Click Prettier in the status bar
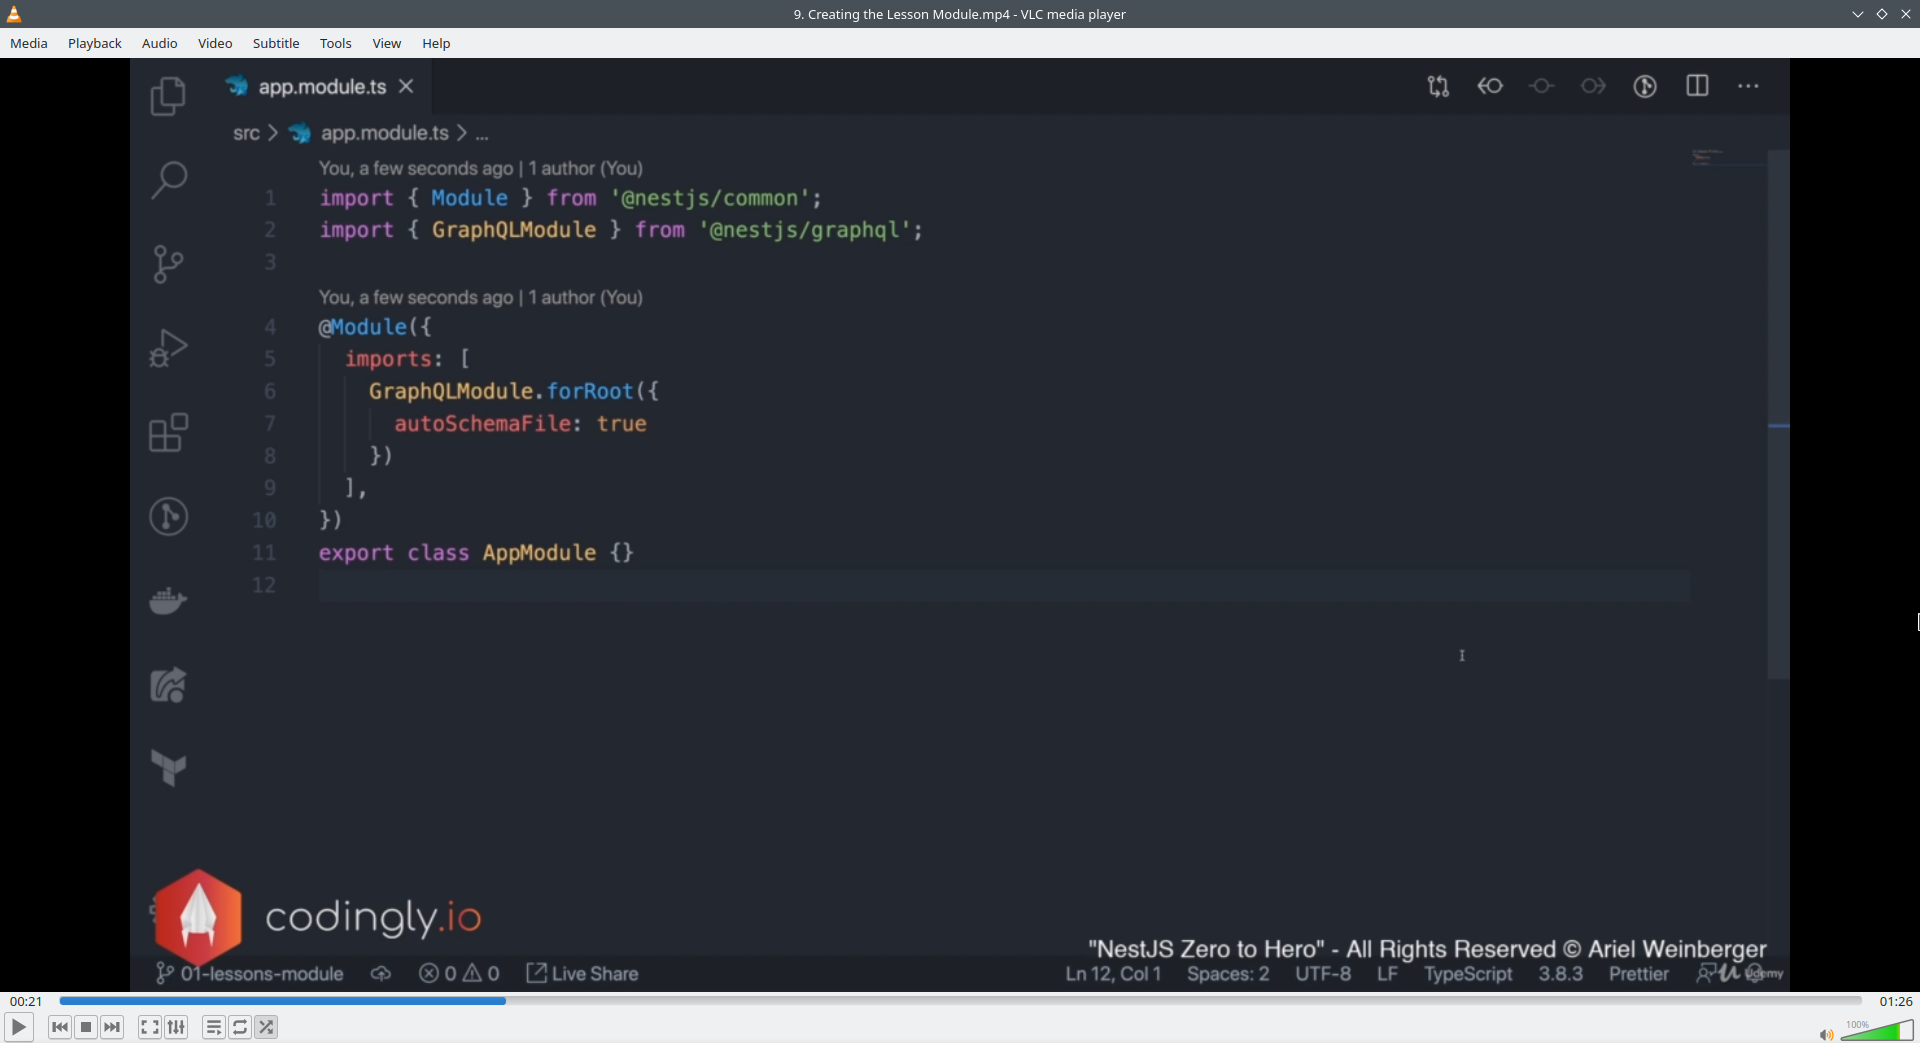This screenshot has height=1043, width=1920. [x=1638, y=974]
